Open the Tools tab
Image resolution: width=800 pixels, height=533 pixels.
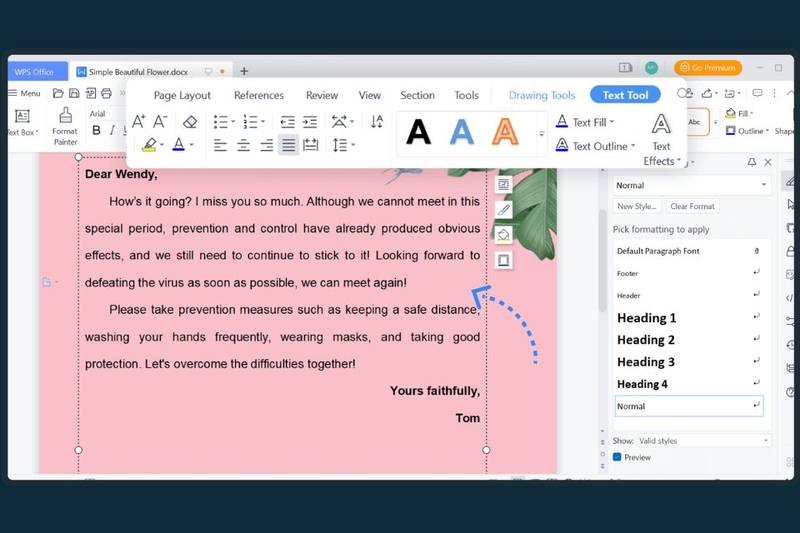click(466, 95)
